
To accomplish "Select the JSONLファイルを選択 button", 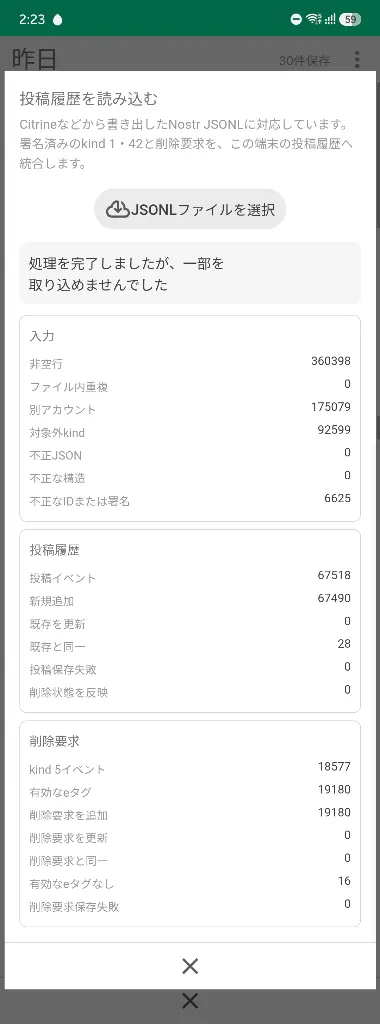I will [190, 209].
